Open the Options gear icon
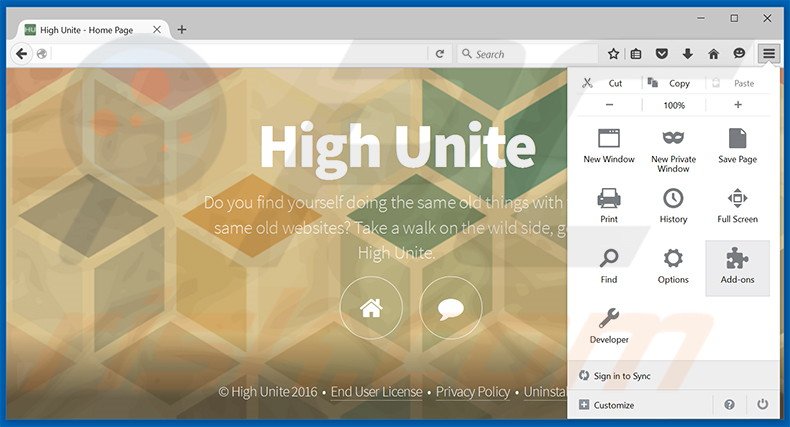Screen dimensions: 790x427 (673, 259)
